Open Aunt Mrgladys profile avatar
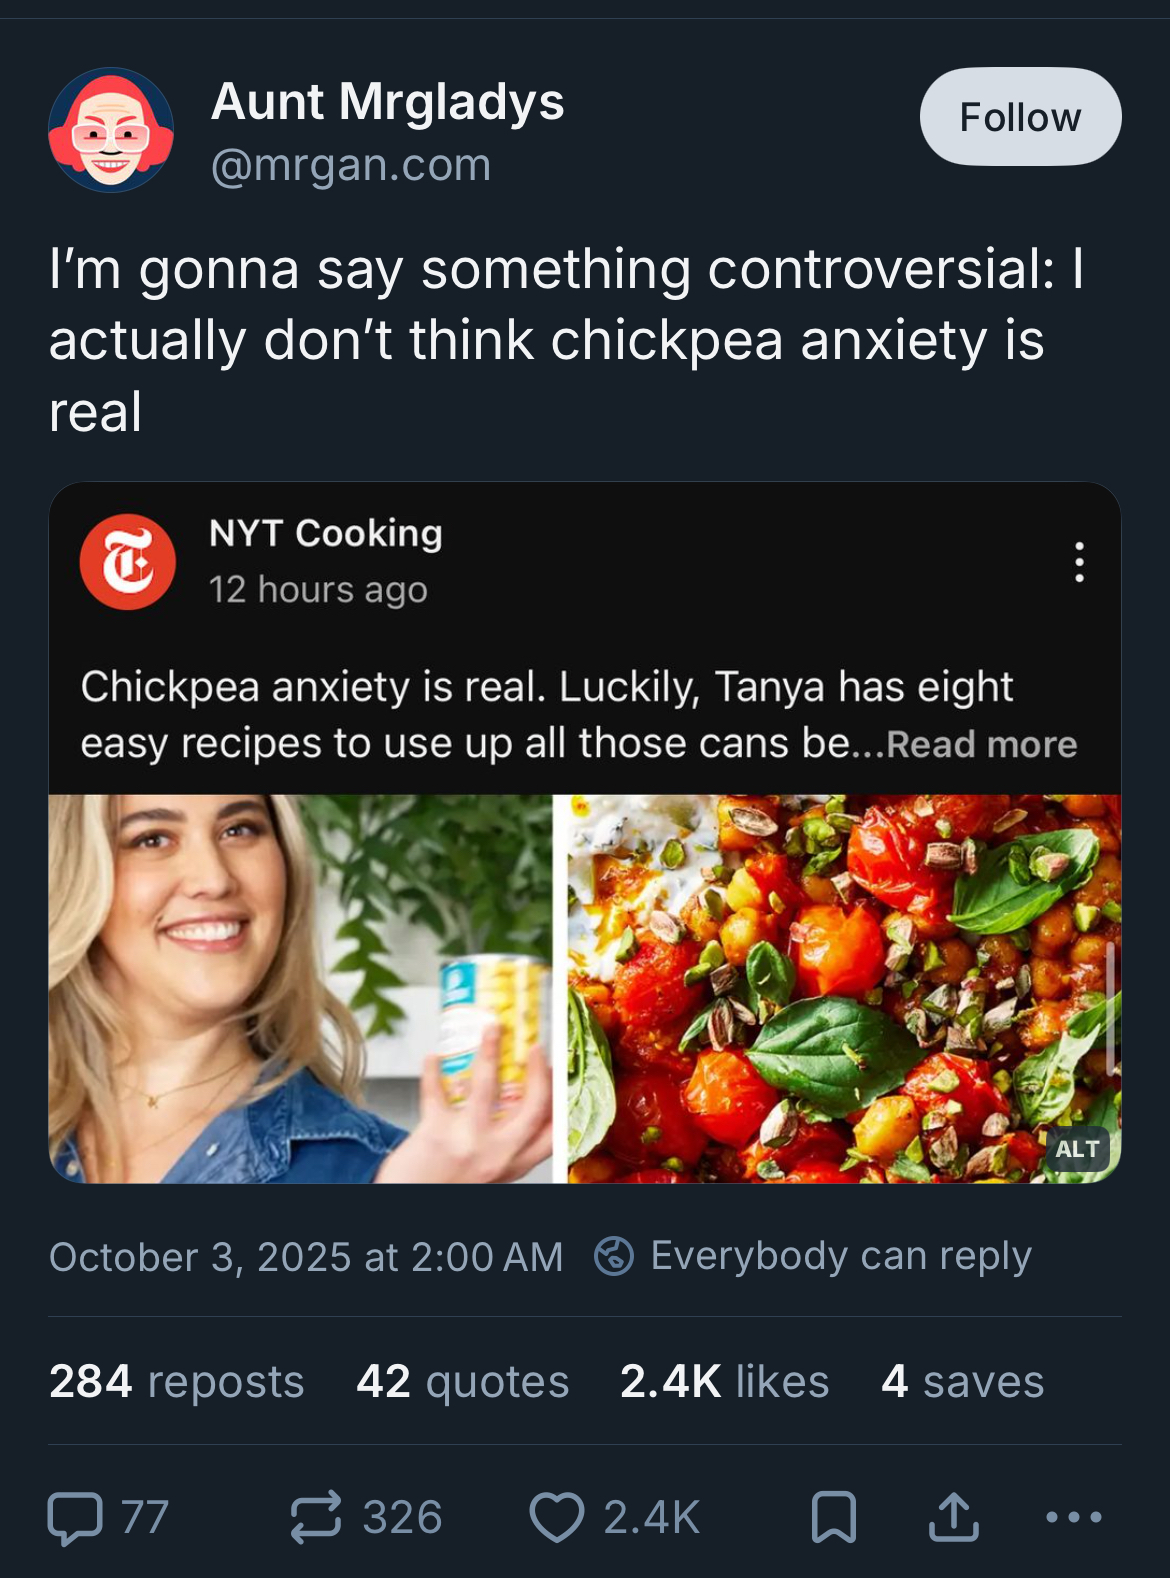Screen dimensions: 1170x1578 click(111, 130)
